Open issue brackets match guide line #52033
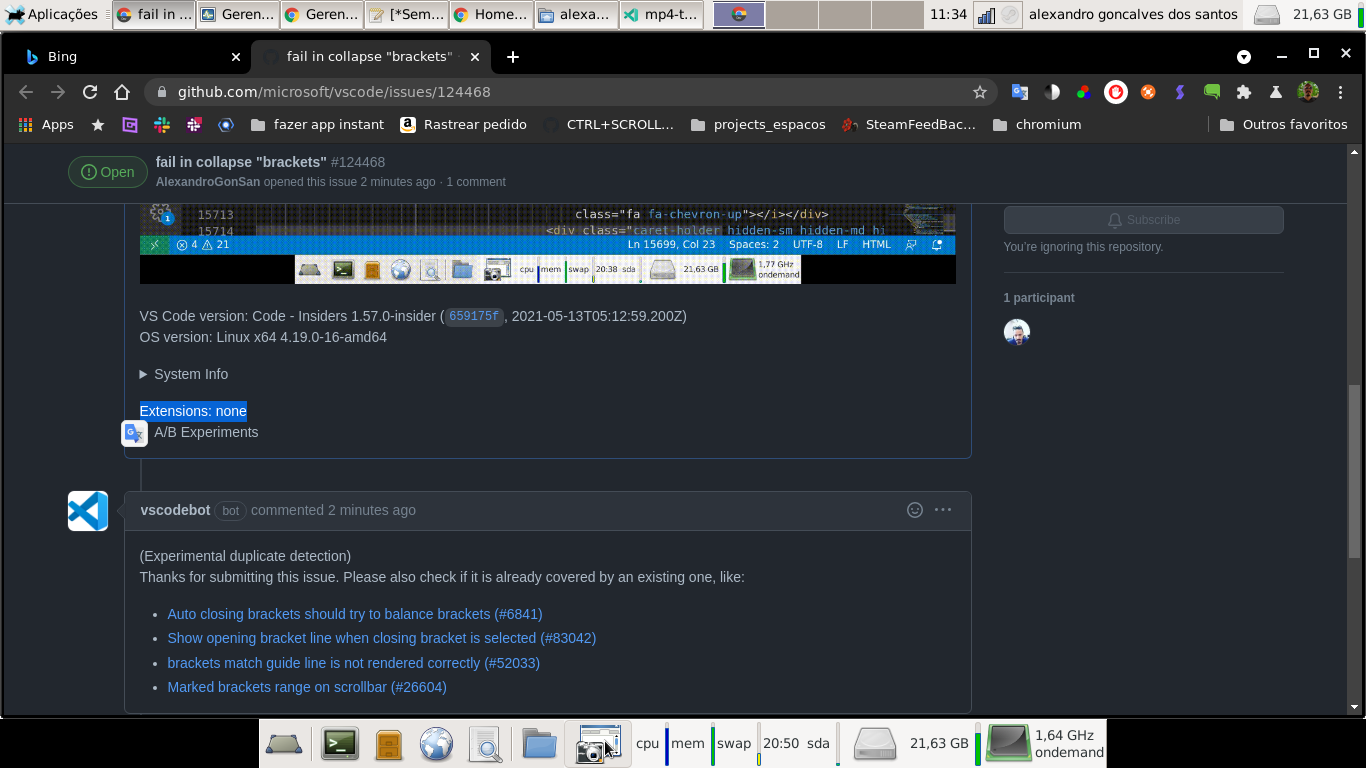Screen dimensions: 1366x768 [354, 663]
